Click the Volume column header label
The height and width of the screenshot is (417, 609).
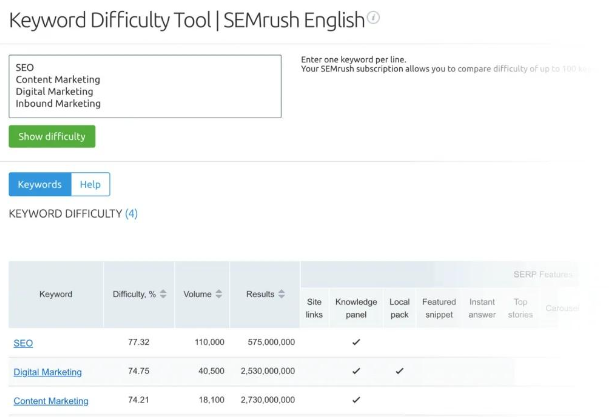click(197, 294)
